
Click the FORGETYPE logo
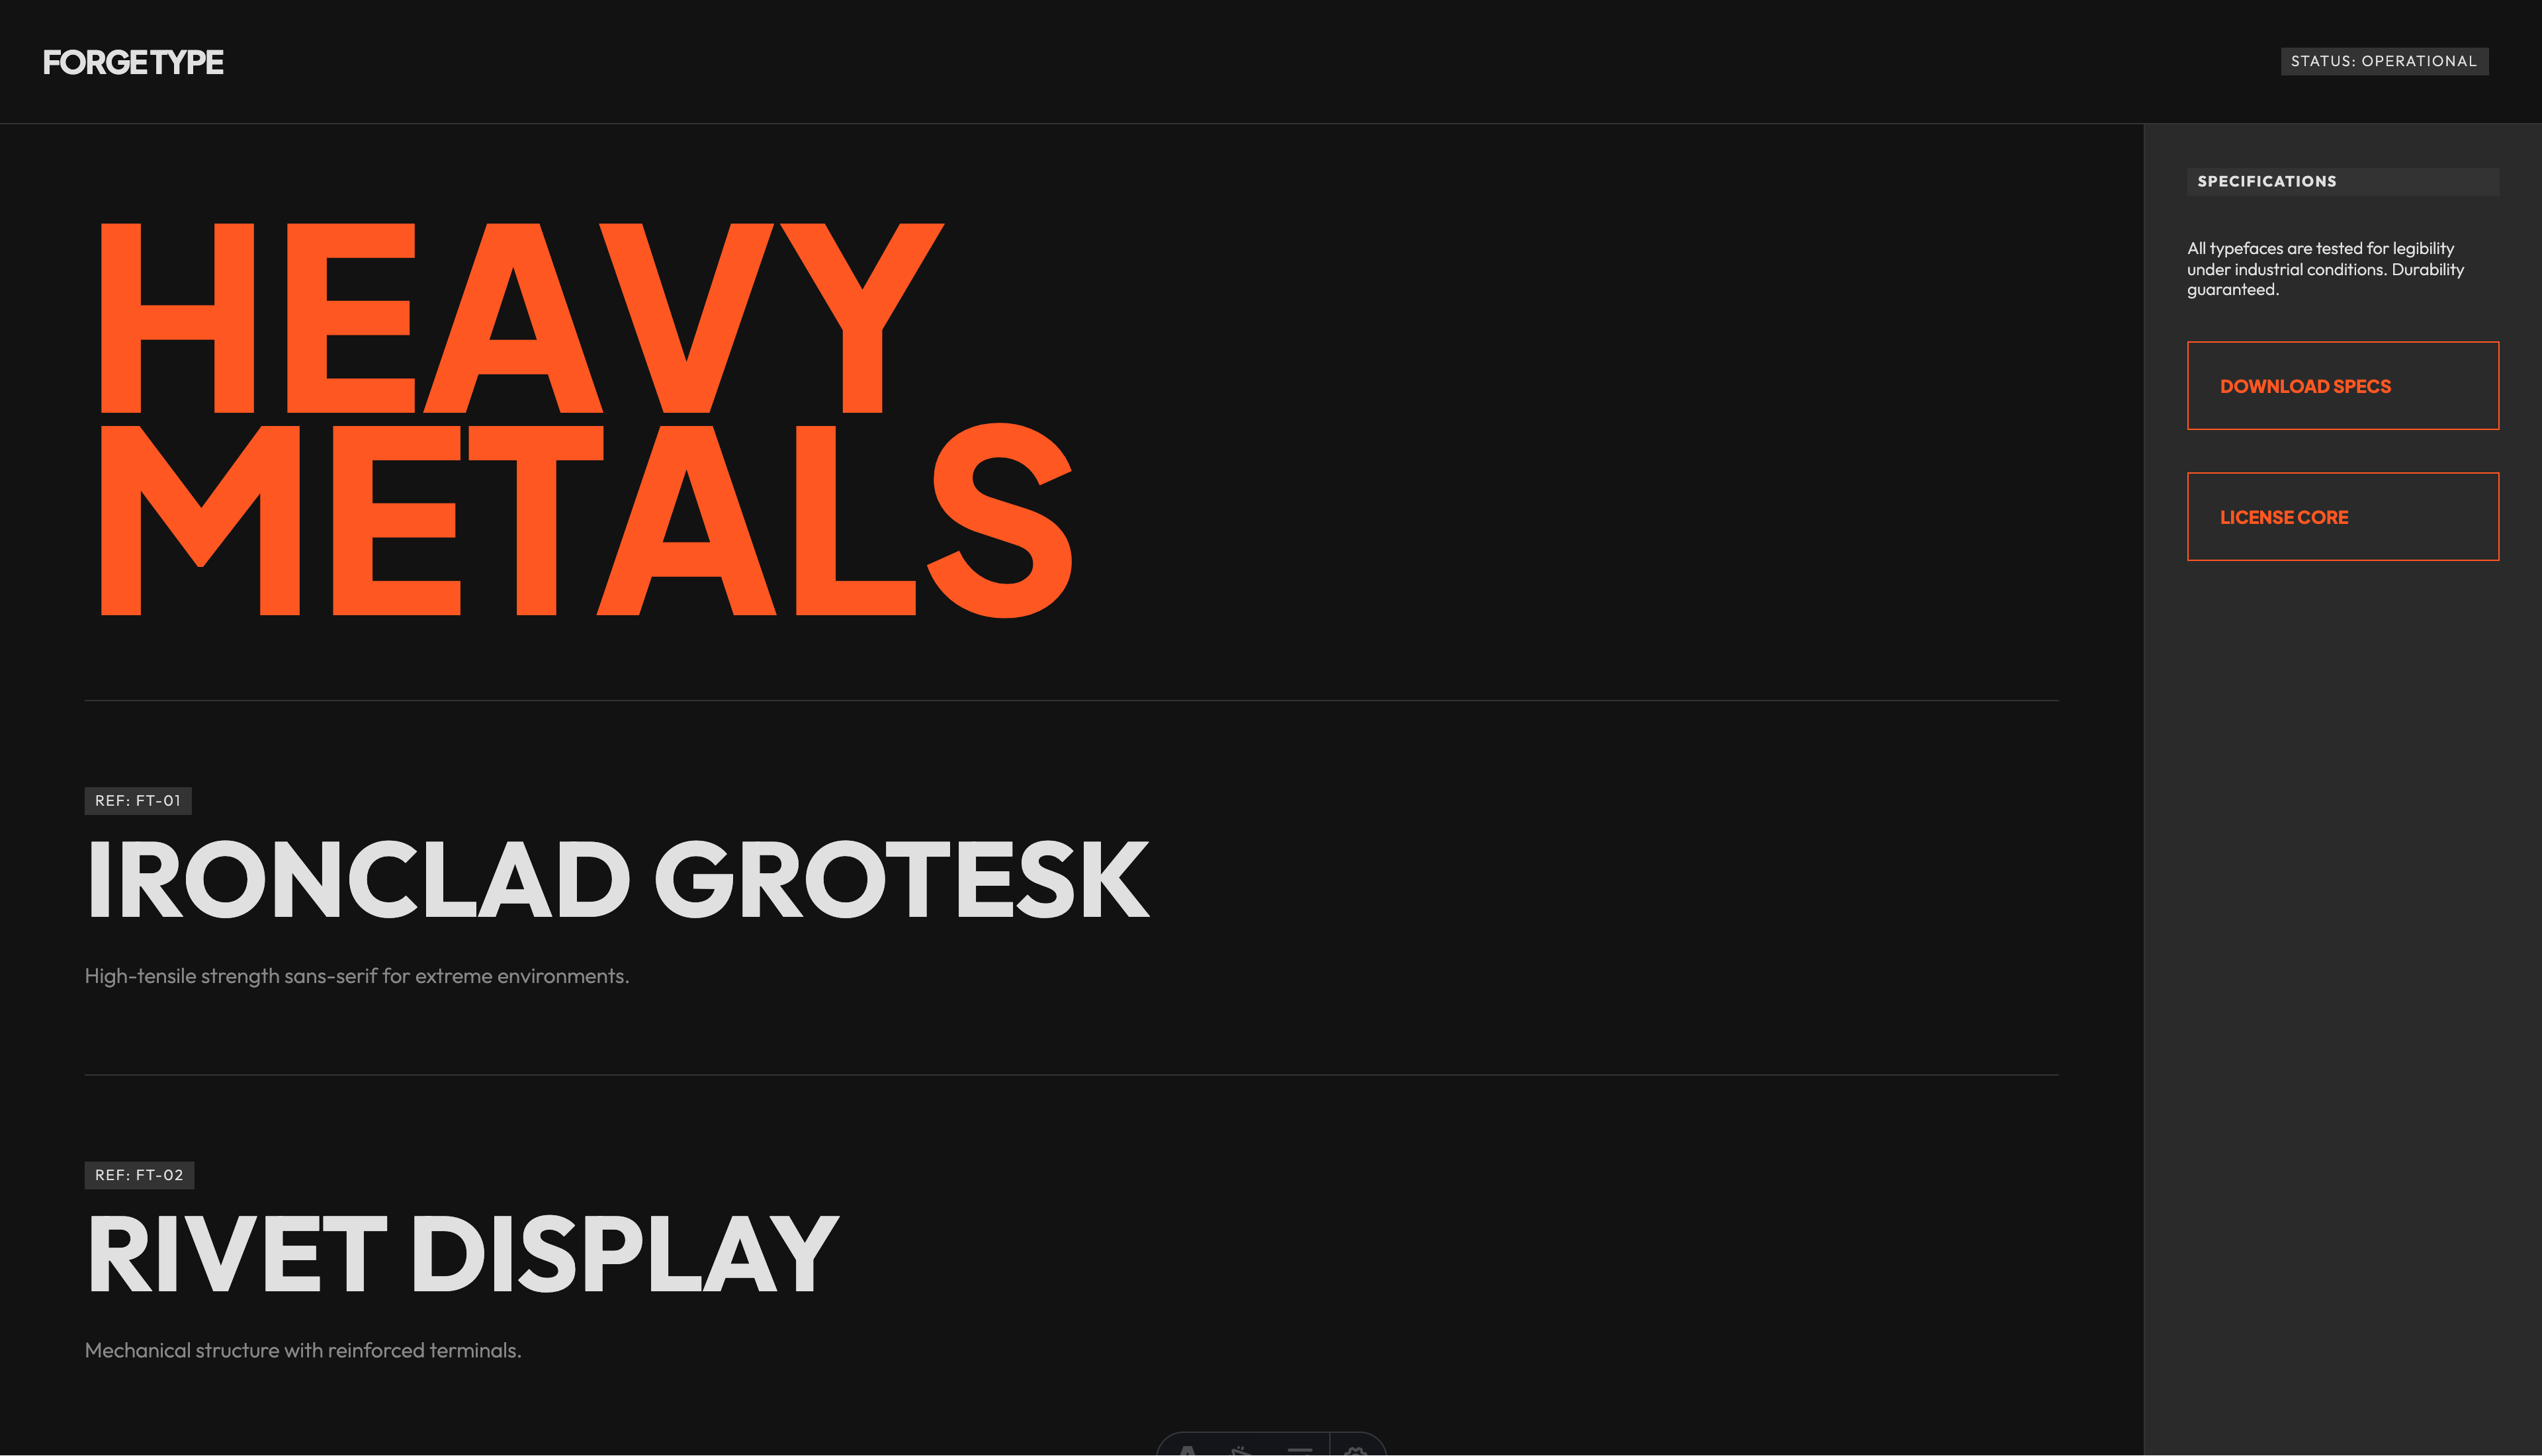[x=133, y=62]
